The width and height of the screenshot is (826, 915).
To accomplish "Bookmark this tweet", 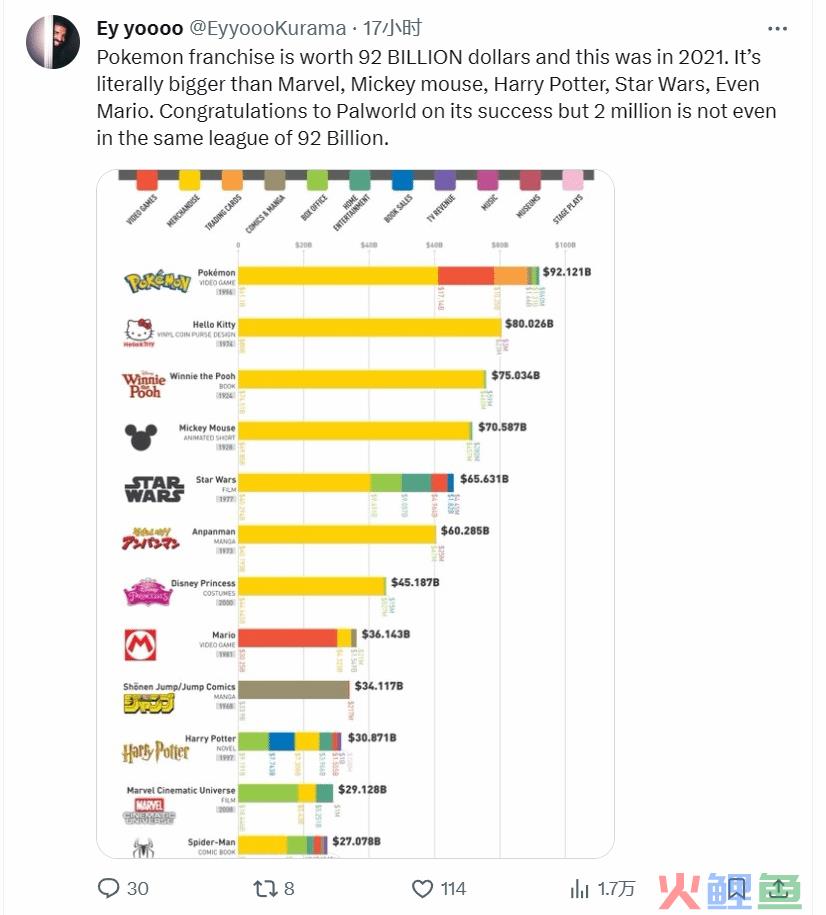I will click(x=736, y=889).
